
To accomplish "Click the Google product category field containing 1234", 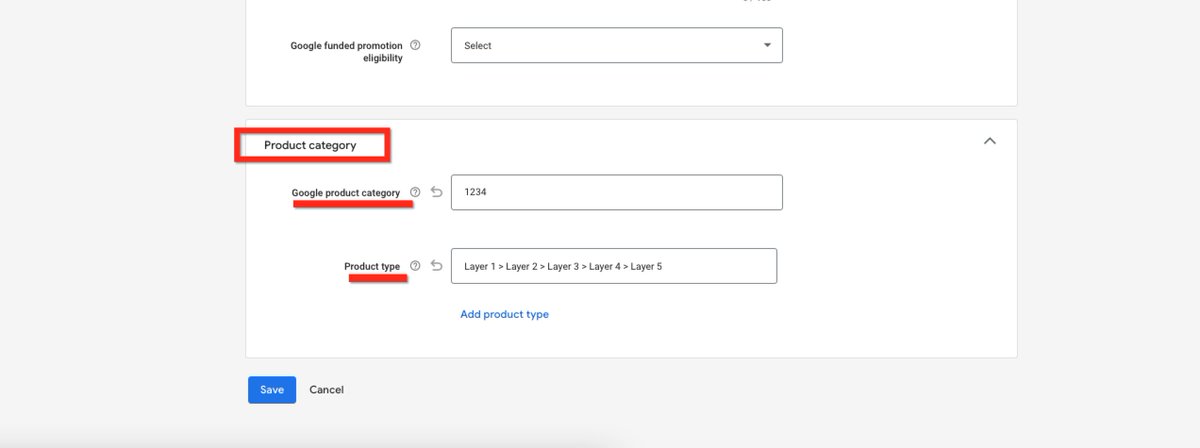I will pos(616,192).
